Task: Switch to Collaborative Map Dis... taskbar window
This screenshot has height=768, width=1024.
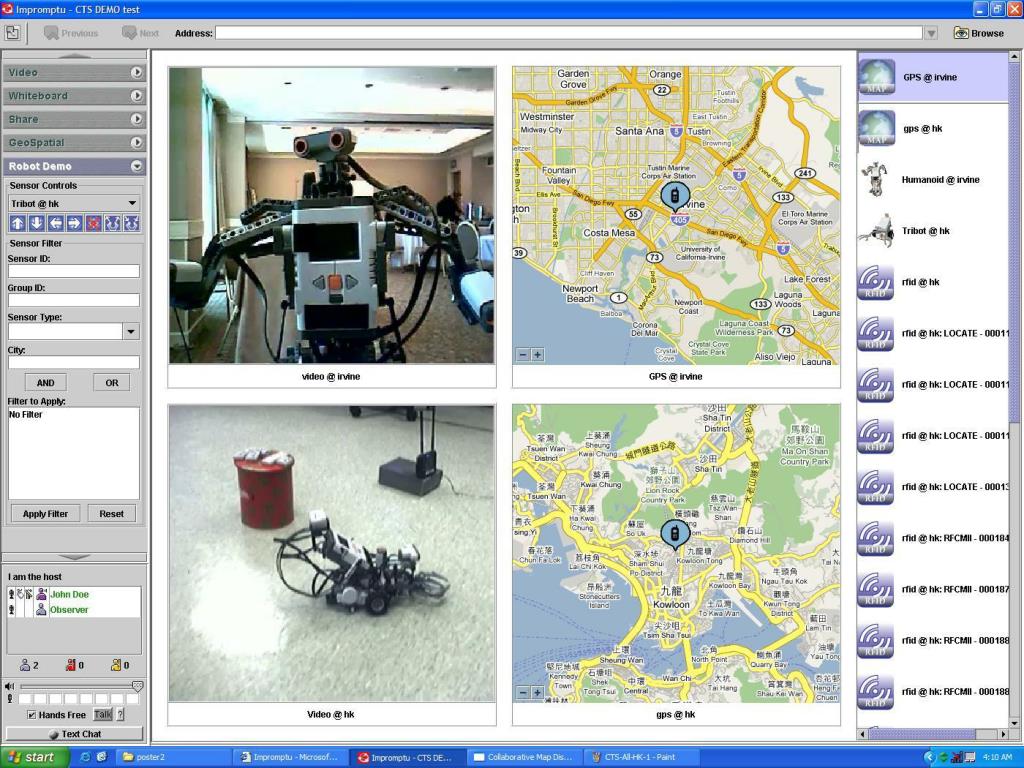Action: [525, 757]
